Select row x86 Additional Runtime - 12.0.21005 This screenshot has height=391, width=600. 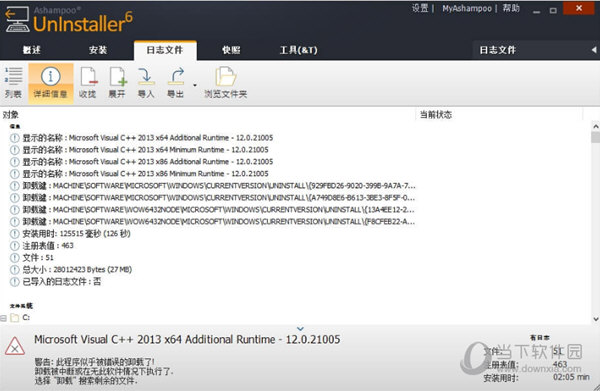[x=148, y=161]
